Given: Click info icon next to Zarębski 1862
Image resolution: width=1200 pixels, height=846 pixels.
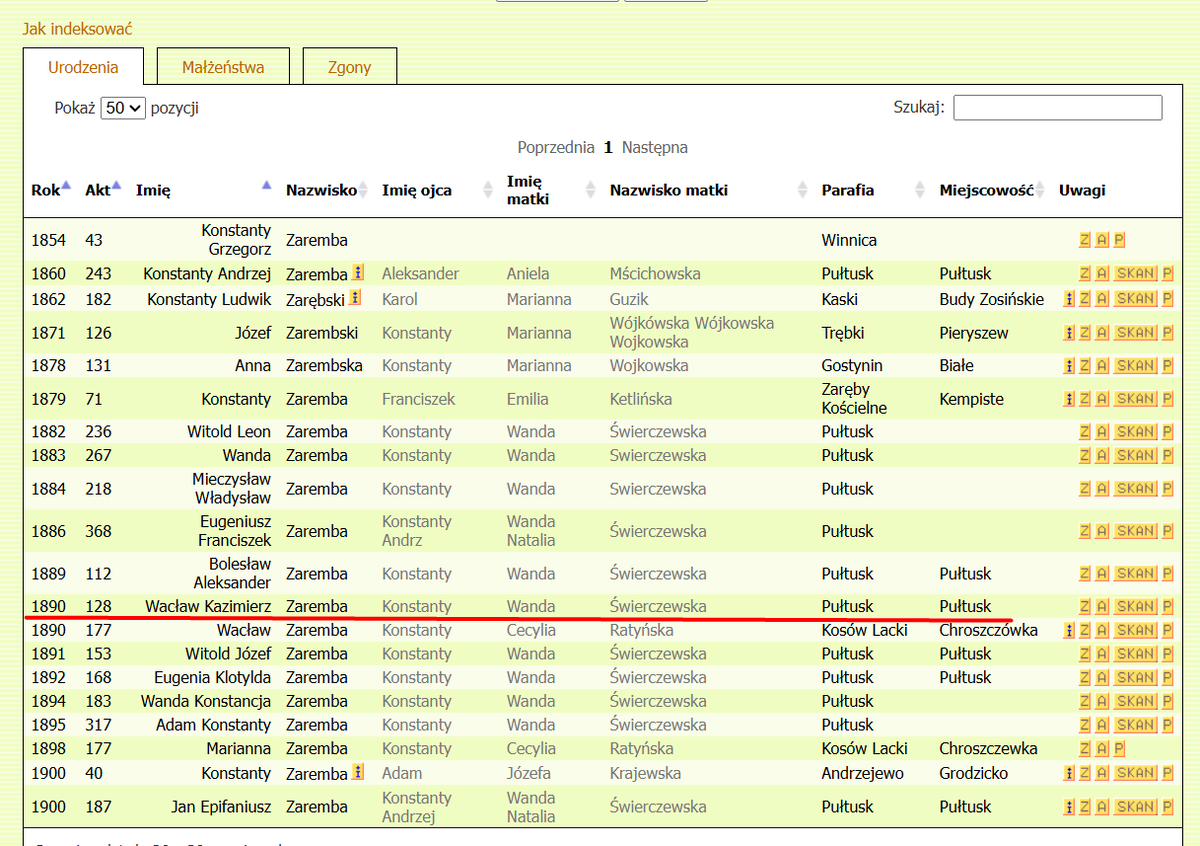Looking at the screenshot, I should pyautogui.click(x=355, y=298).
